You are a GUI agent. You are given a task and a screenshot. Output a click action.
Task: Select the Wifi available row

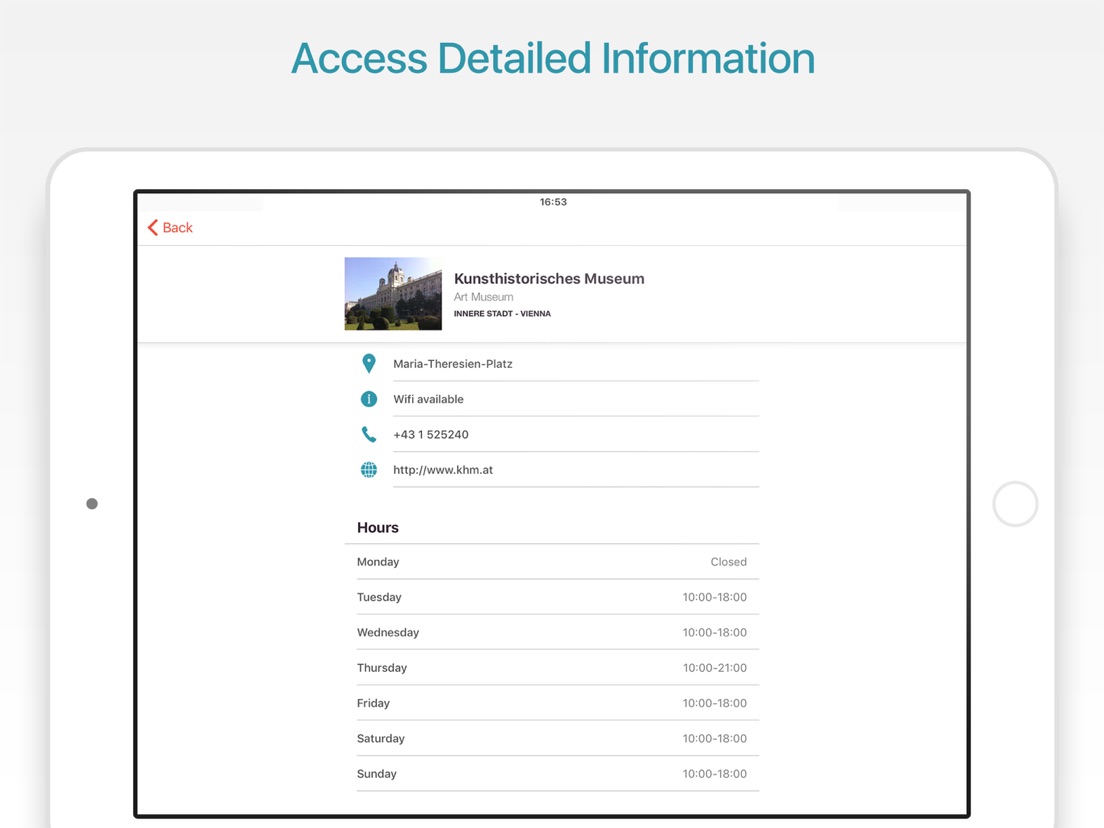559,399
